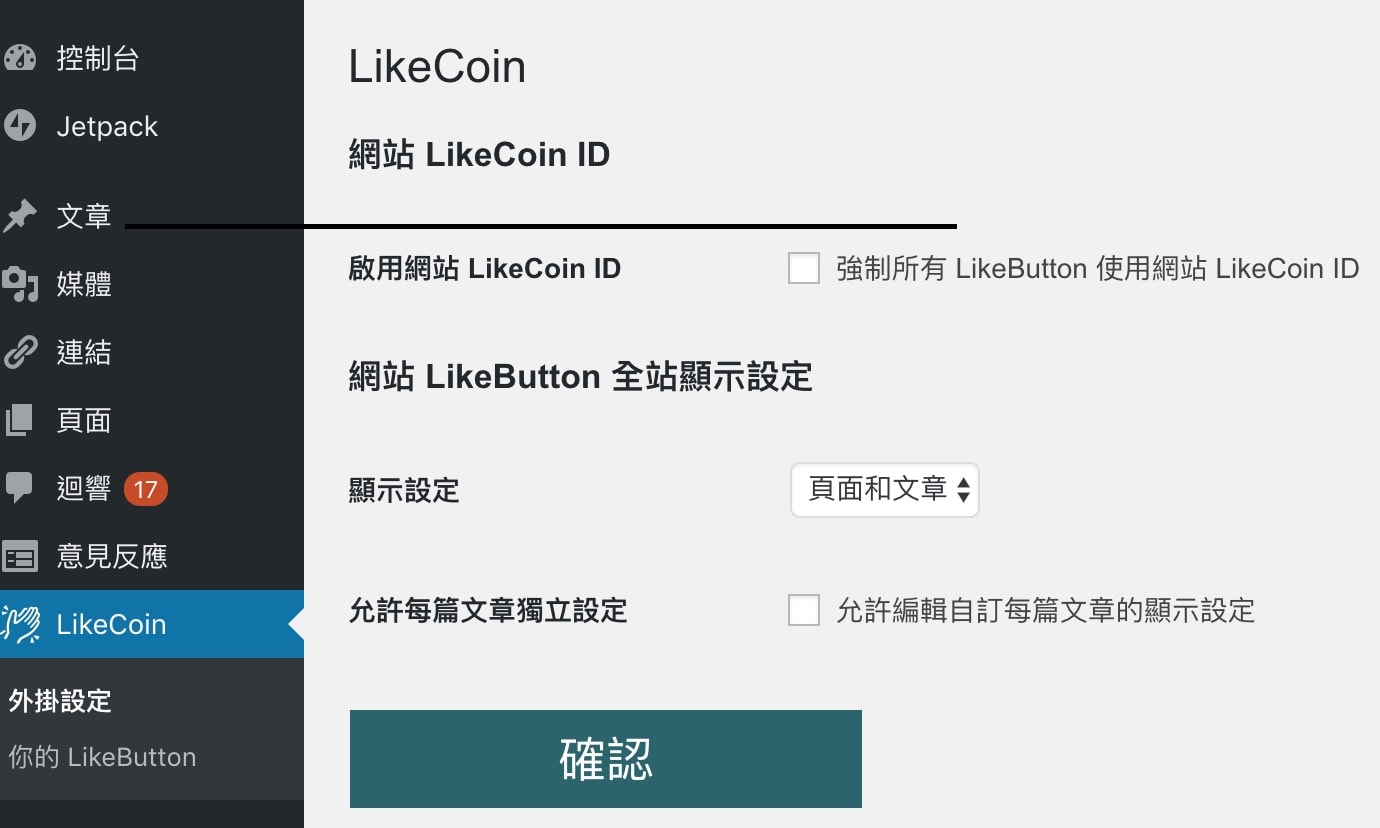1380x828 pixels.
Task: Click the pushpin icon for 文章
Action: 20,216
